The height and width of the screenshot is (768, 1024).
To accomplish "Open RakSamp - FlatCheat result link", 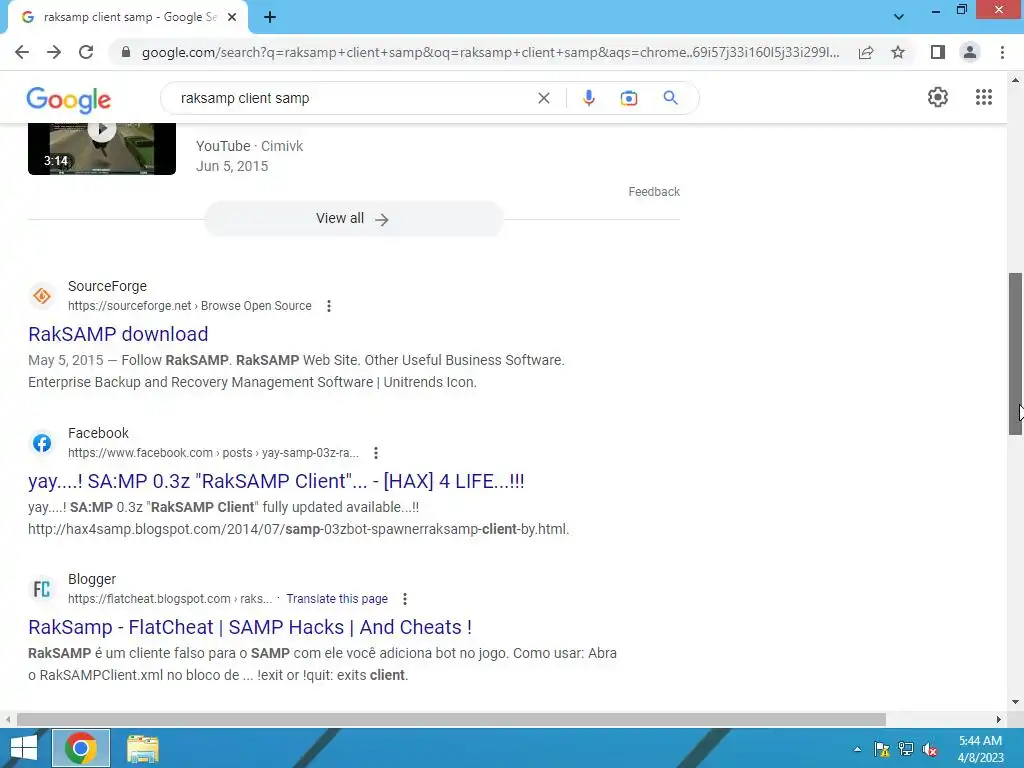I will click(x=250, y=628).
